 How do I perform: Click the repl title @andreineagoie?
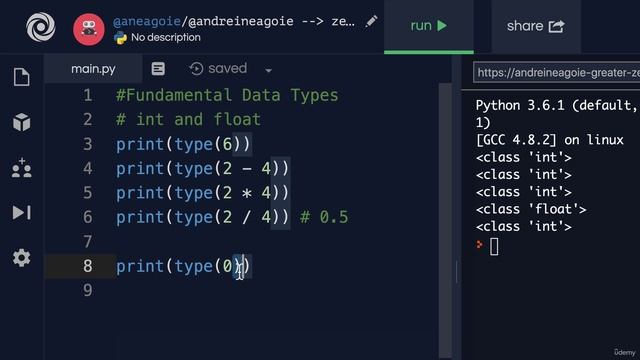[240, 21]
